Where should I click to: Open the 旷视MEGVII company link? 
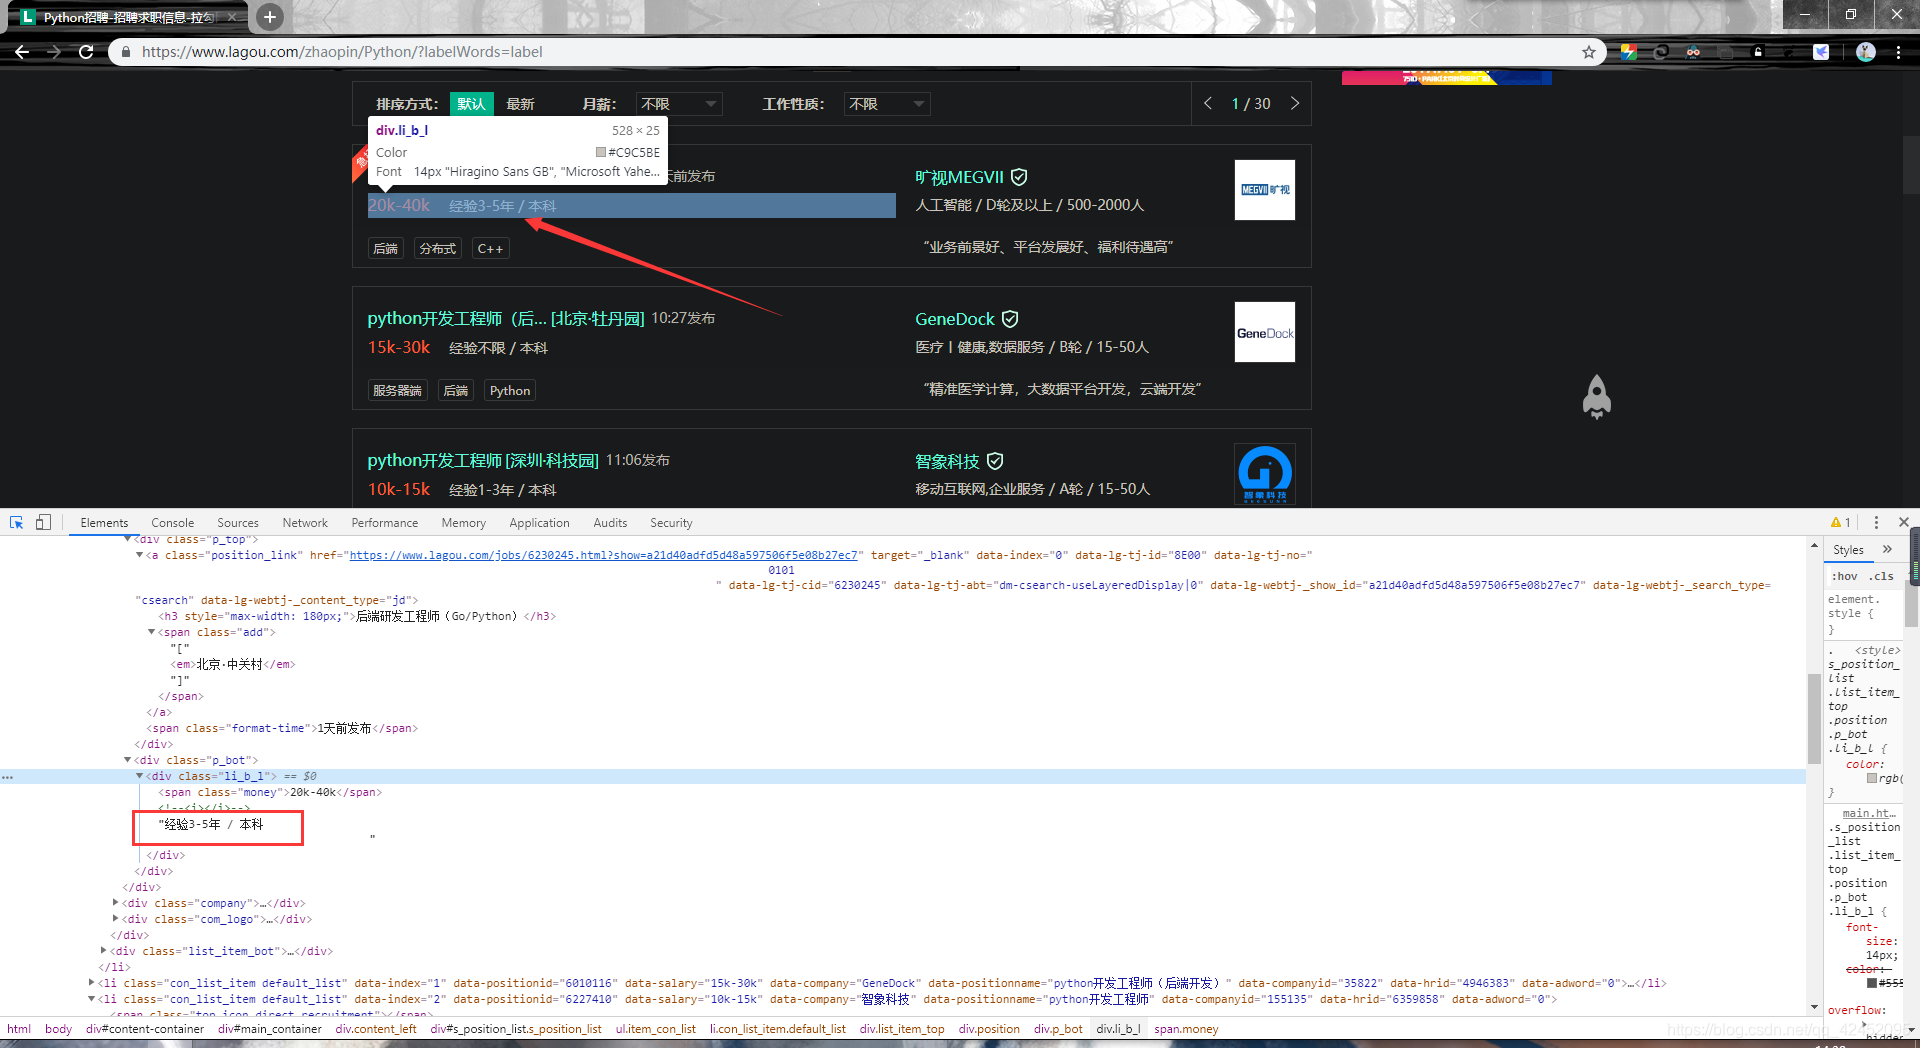(959, 177)
